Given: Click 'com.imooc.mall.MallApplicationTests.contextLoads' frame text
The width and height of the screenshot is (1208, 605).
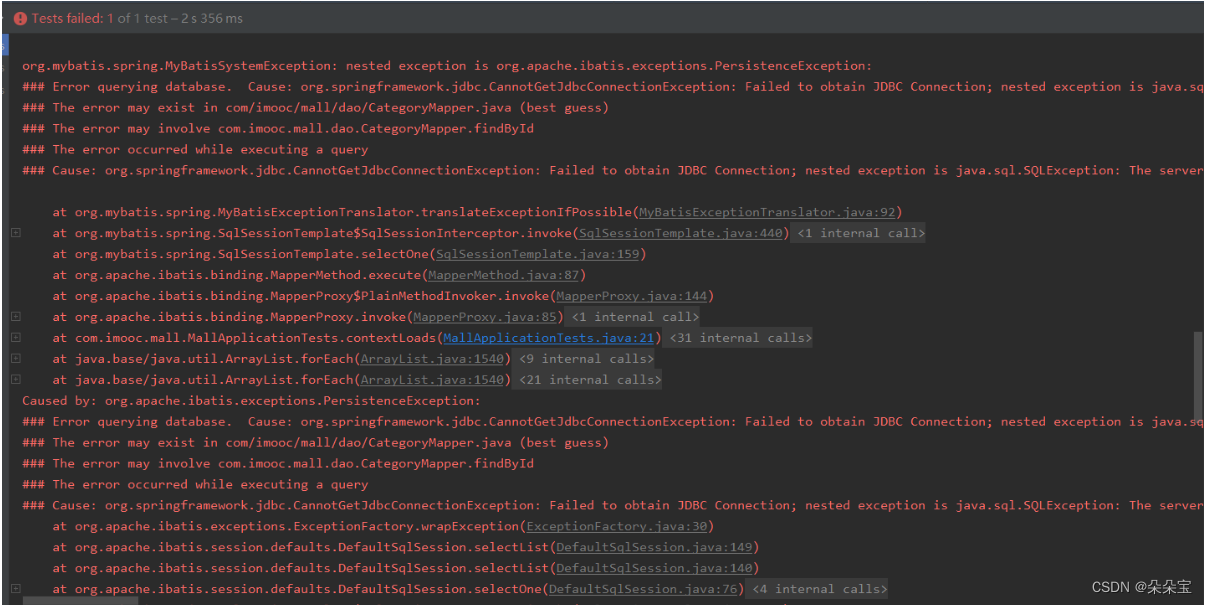Looking at the screenshot, I should pyautogui.click(x=255, y=338).
